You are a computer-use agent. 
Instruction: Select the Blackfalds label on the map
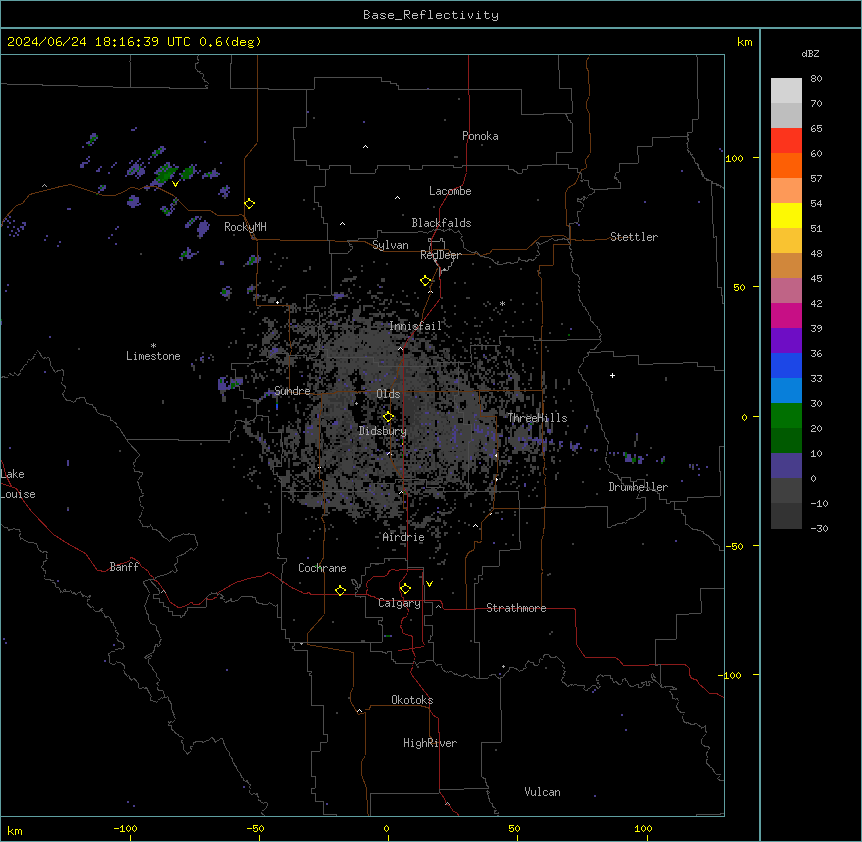pos(441,223)
